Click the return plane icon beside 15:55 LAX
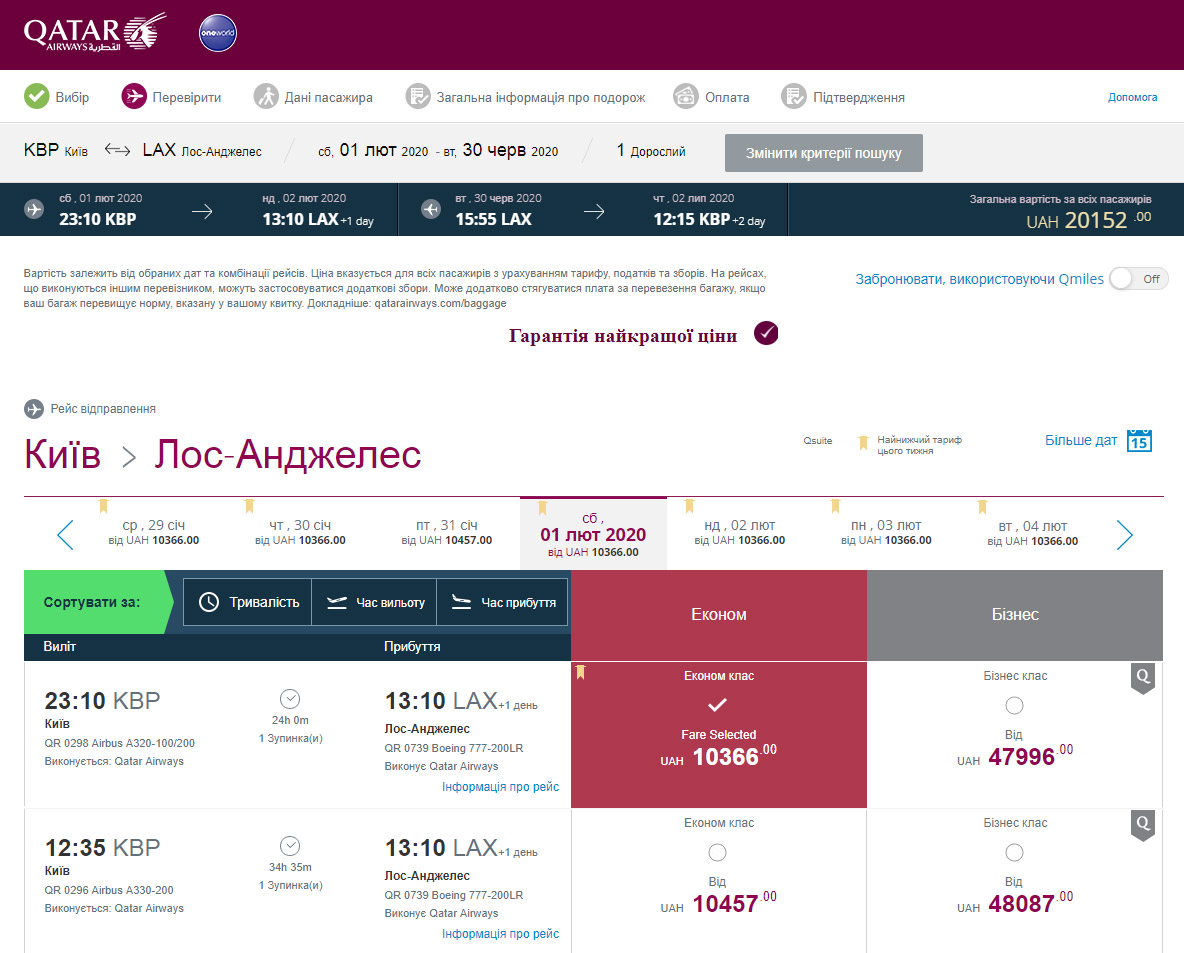Screen dimensions: 1184x953 430,209
